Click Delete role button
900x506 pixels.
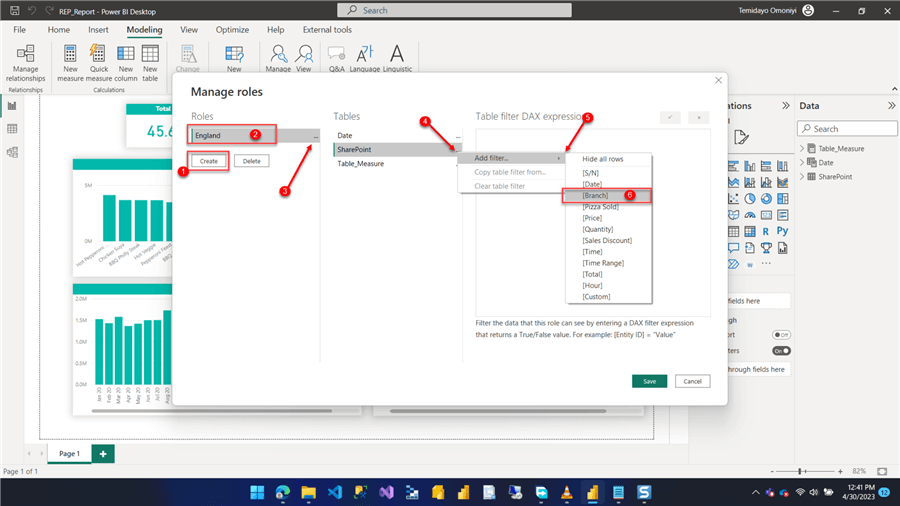pyautogui.click(x=251, y=161)
